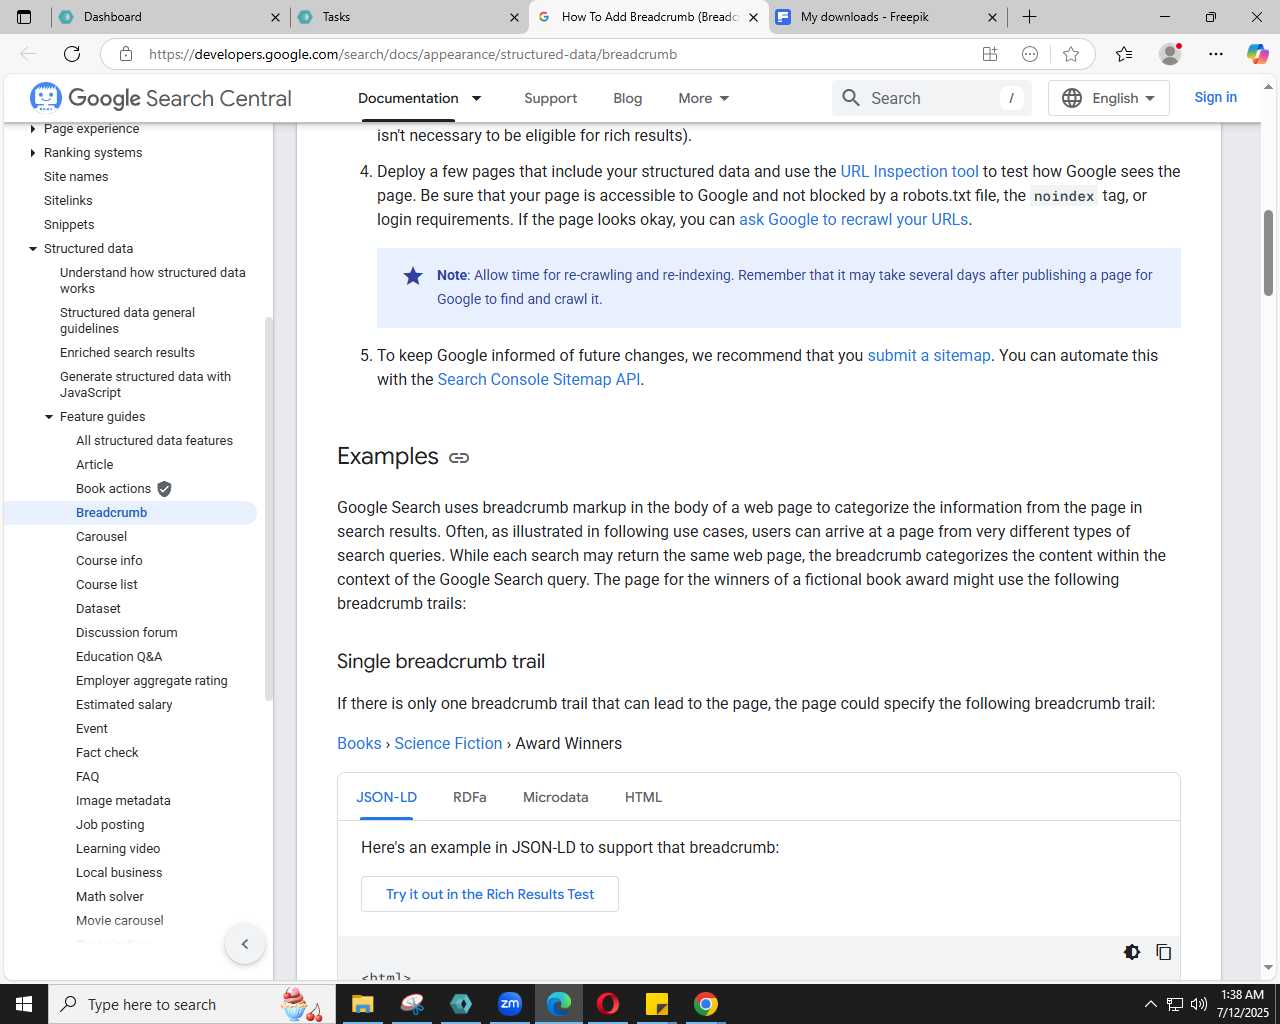Viewport: 1280px width, 1024px height.
Task: Click Try it out in the Rich Results Test
Action: pyautogui.click(x=490, y=894)
